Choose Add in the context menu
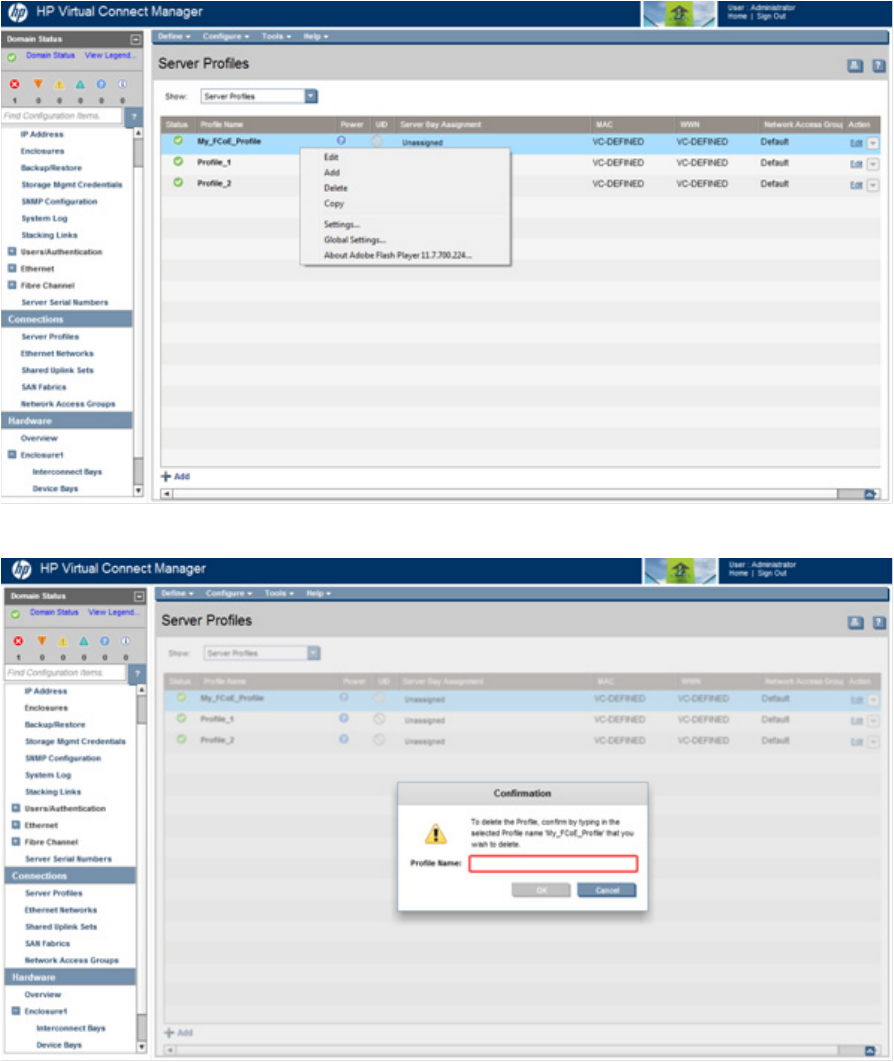 (331, 173)
